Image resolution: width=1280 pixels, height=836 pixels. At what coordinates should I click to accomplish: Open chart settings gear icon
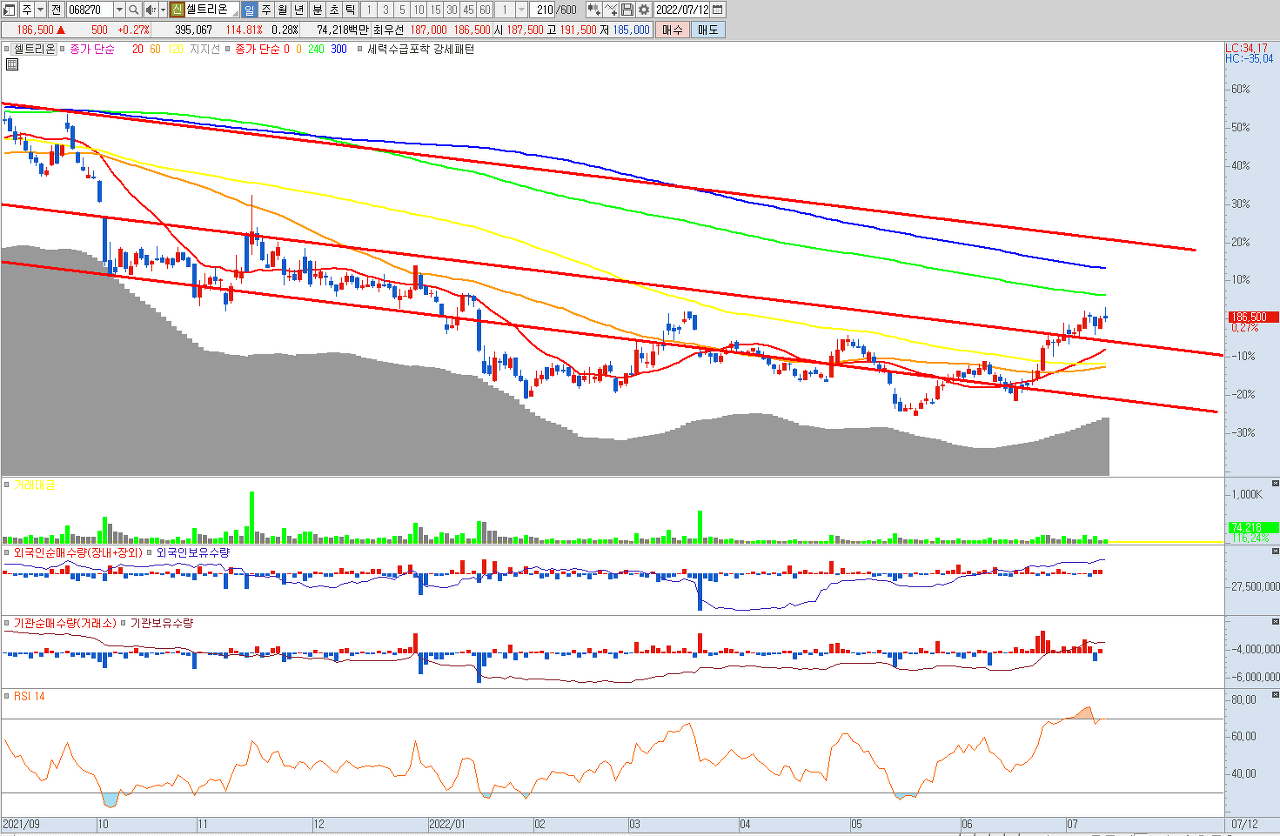[643, 10]
